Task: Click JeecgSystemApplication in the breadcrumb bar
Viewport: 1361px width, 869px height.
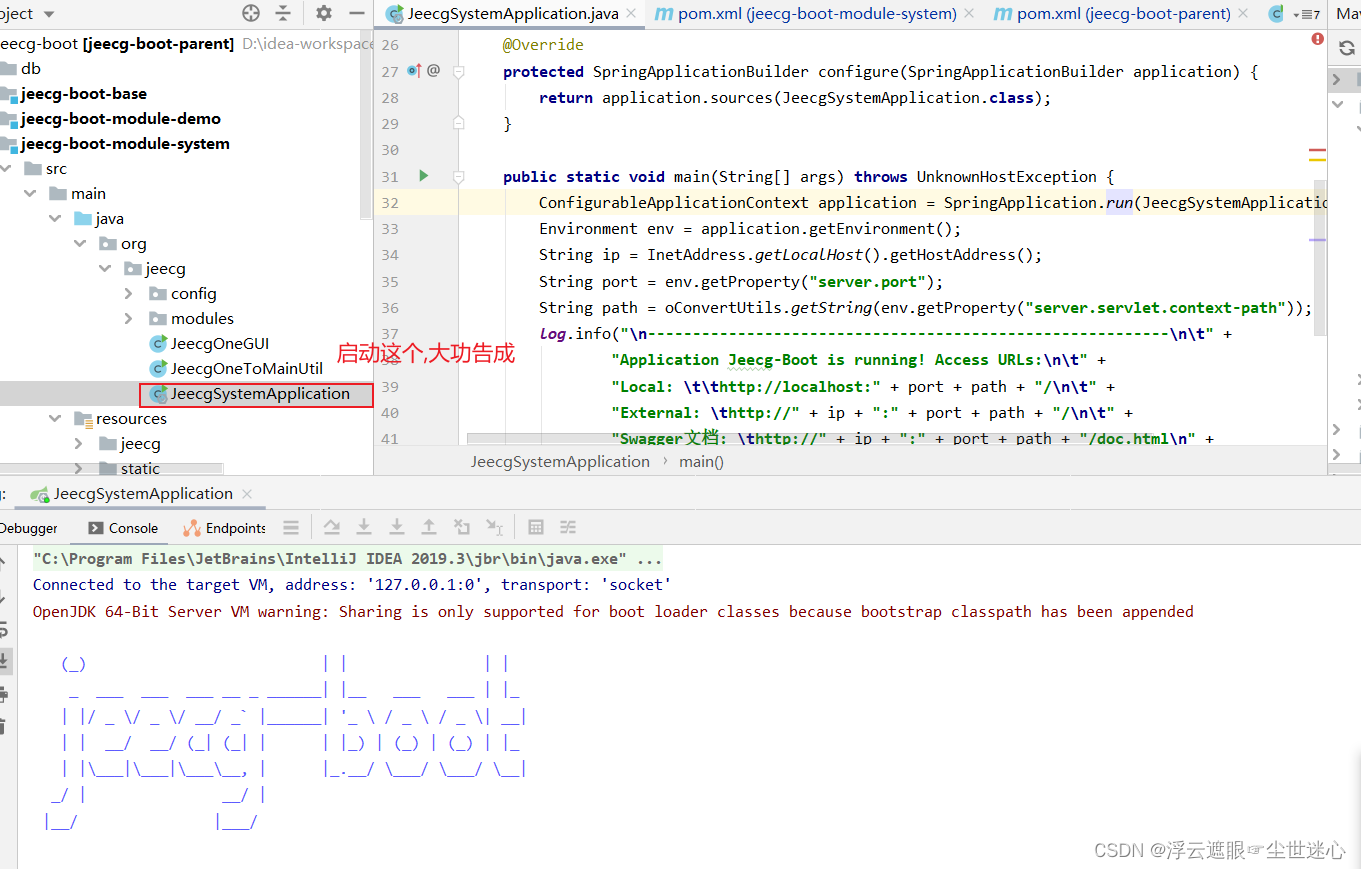Action: tap(560, 461)
